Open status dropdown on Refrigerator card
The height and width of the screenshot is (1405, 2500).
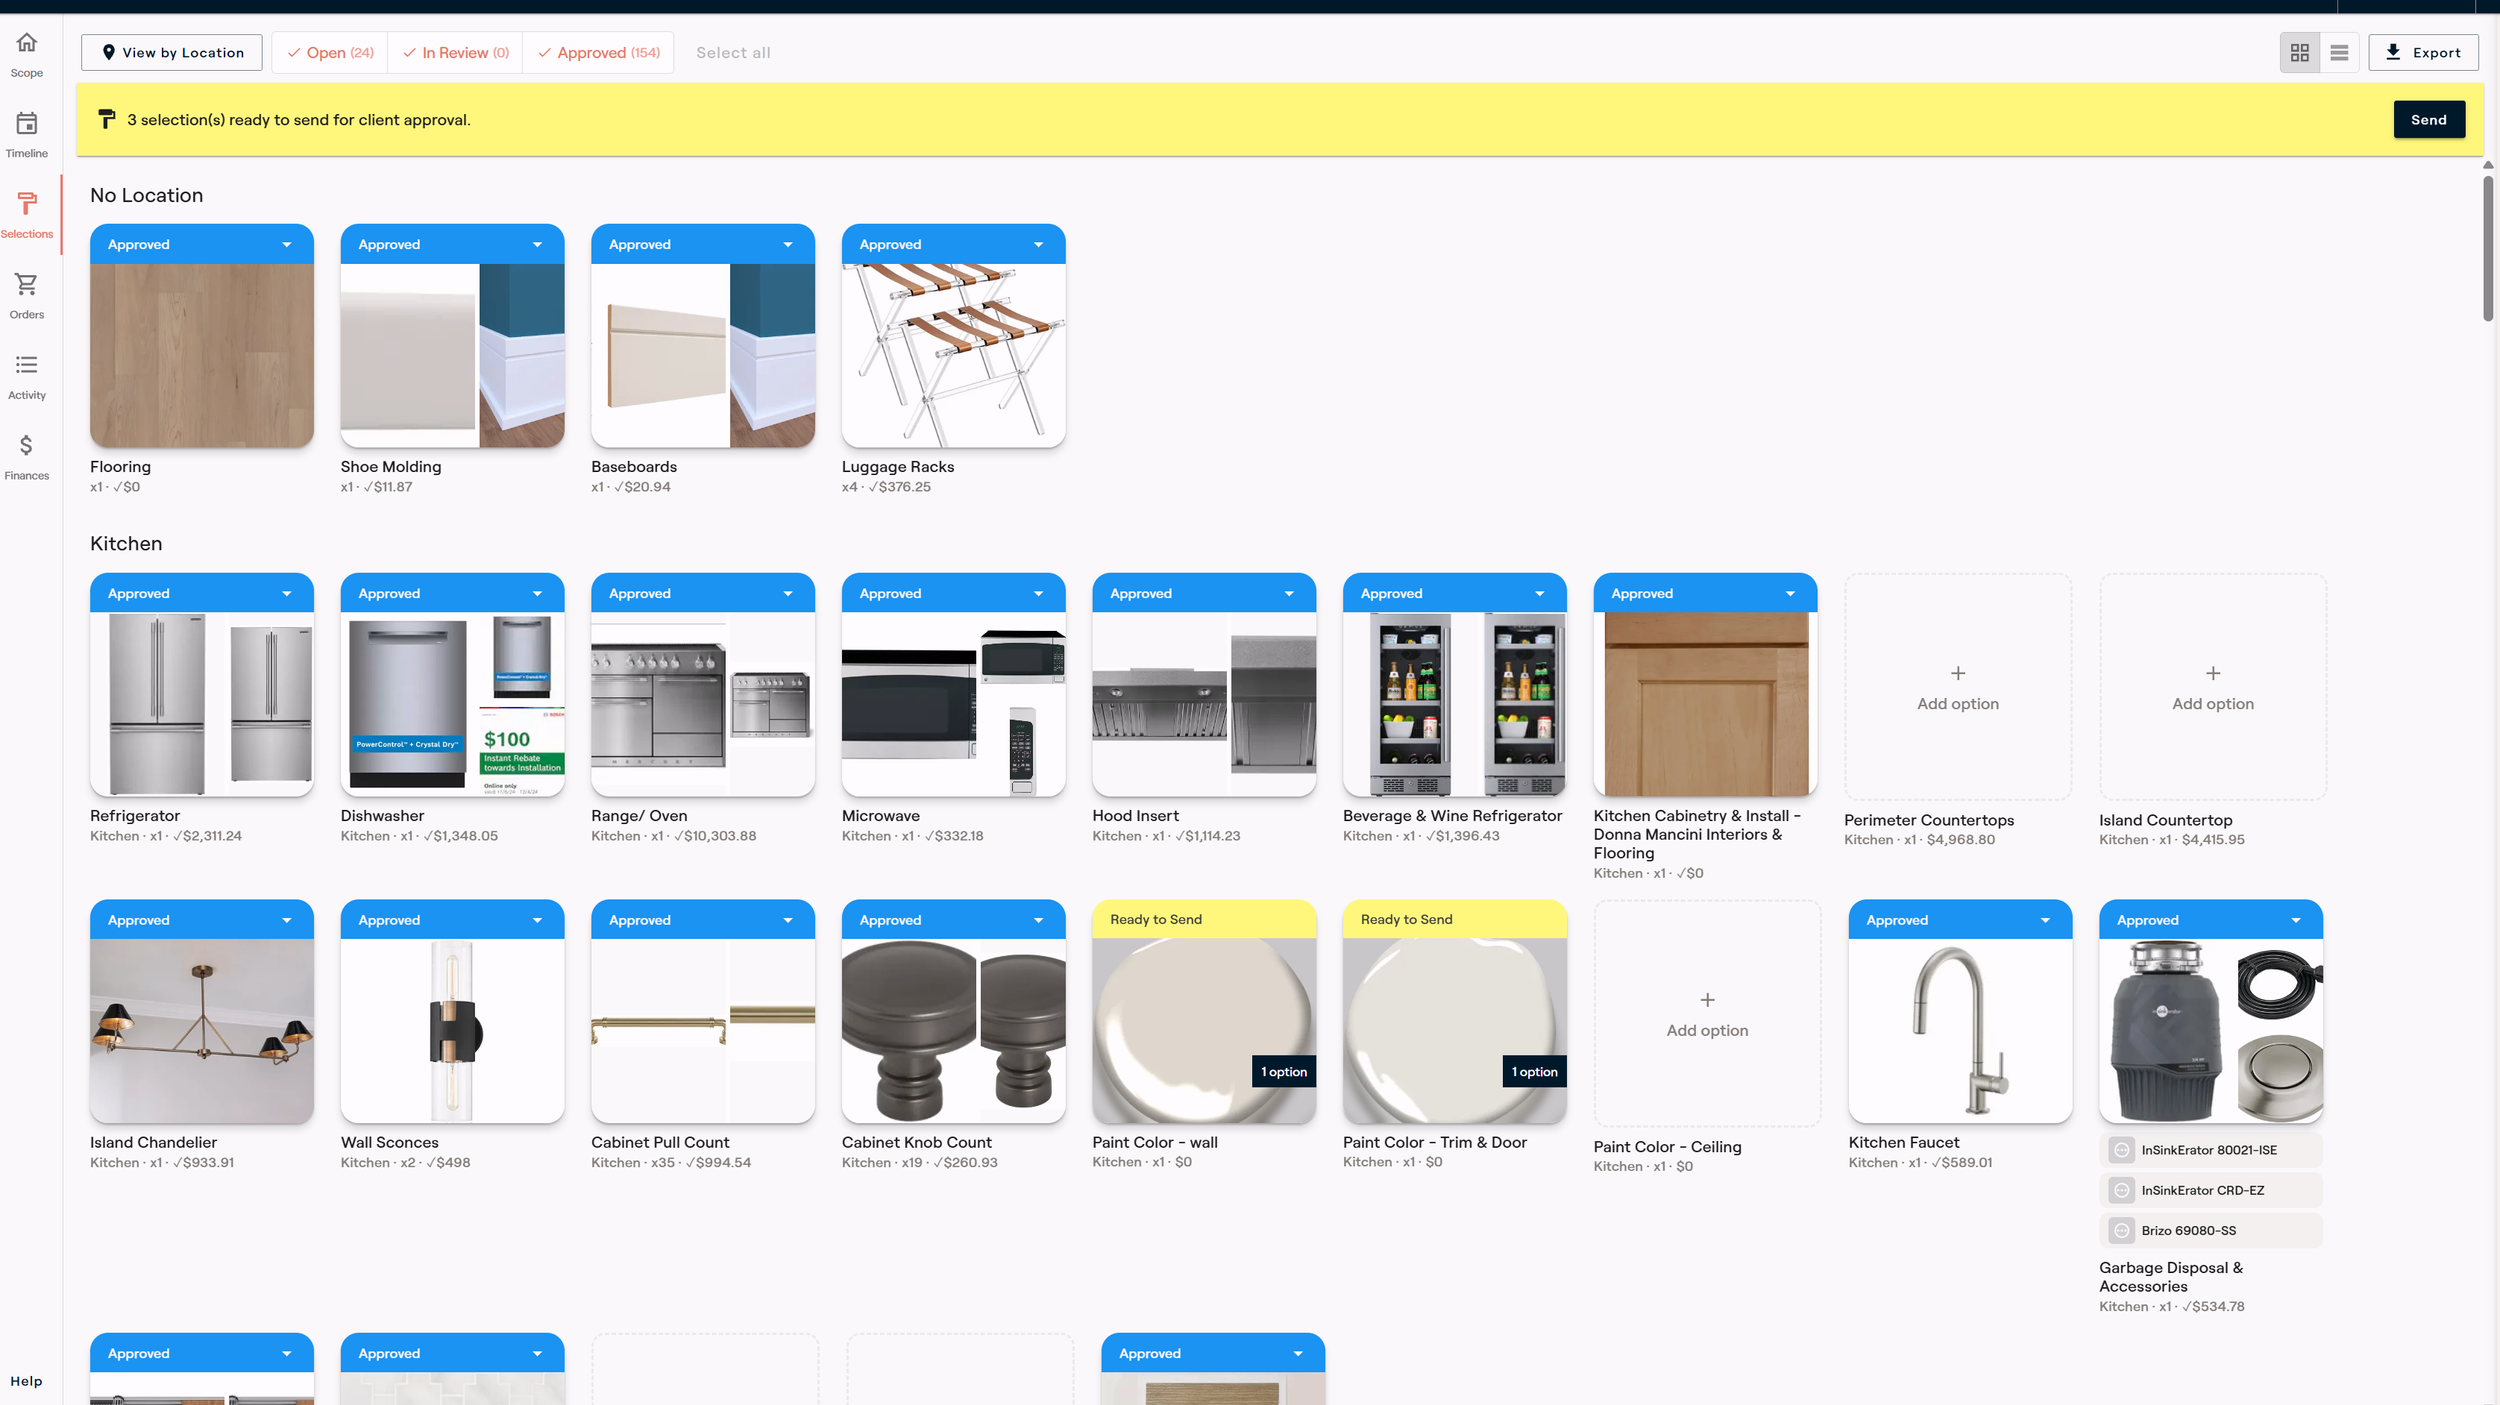pyautogui.click(x=287, y=594)
